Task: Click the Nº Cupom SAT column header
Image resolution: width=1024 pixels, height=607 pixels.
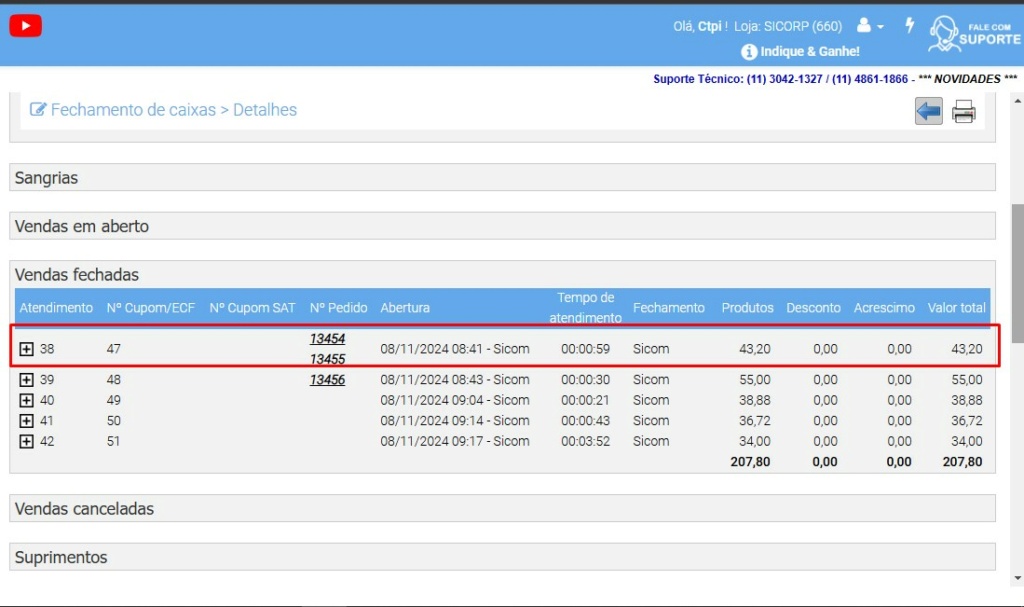Action: point(252,308)
